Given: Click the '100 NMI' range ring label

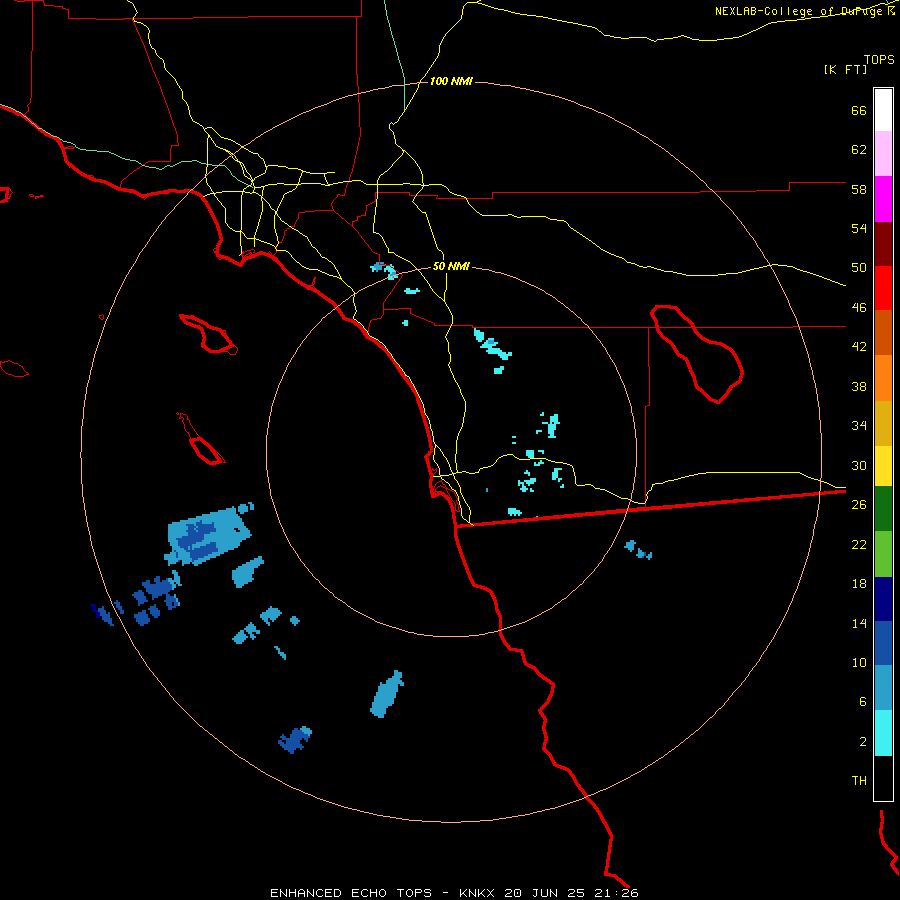Looking at the screenshot, I should pyautogui.click(x=451, y=82).
